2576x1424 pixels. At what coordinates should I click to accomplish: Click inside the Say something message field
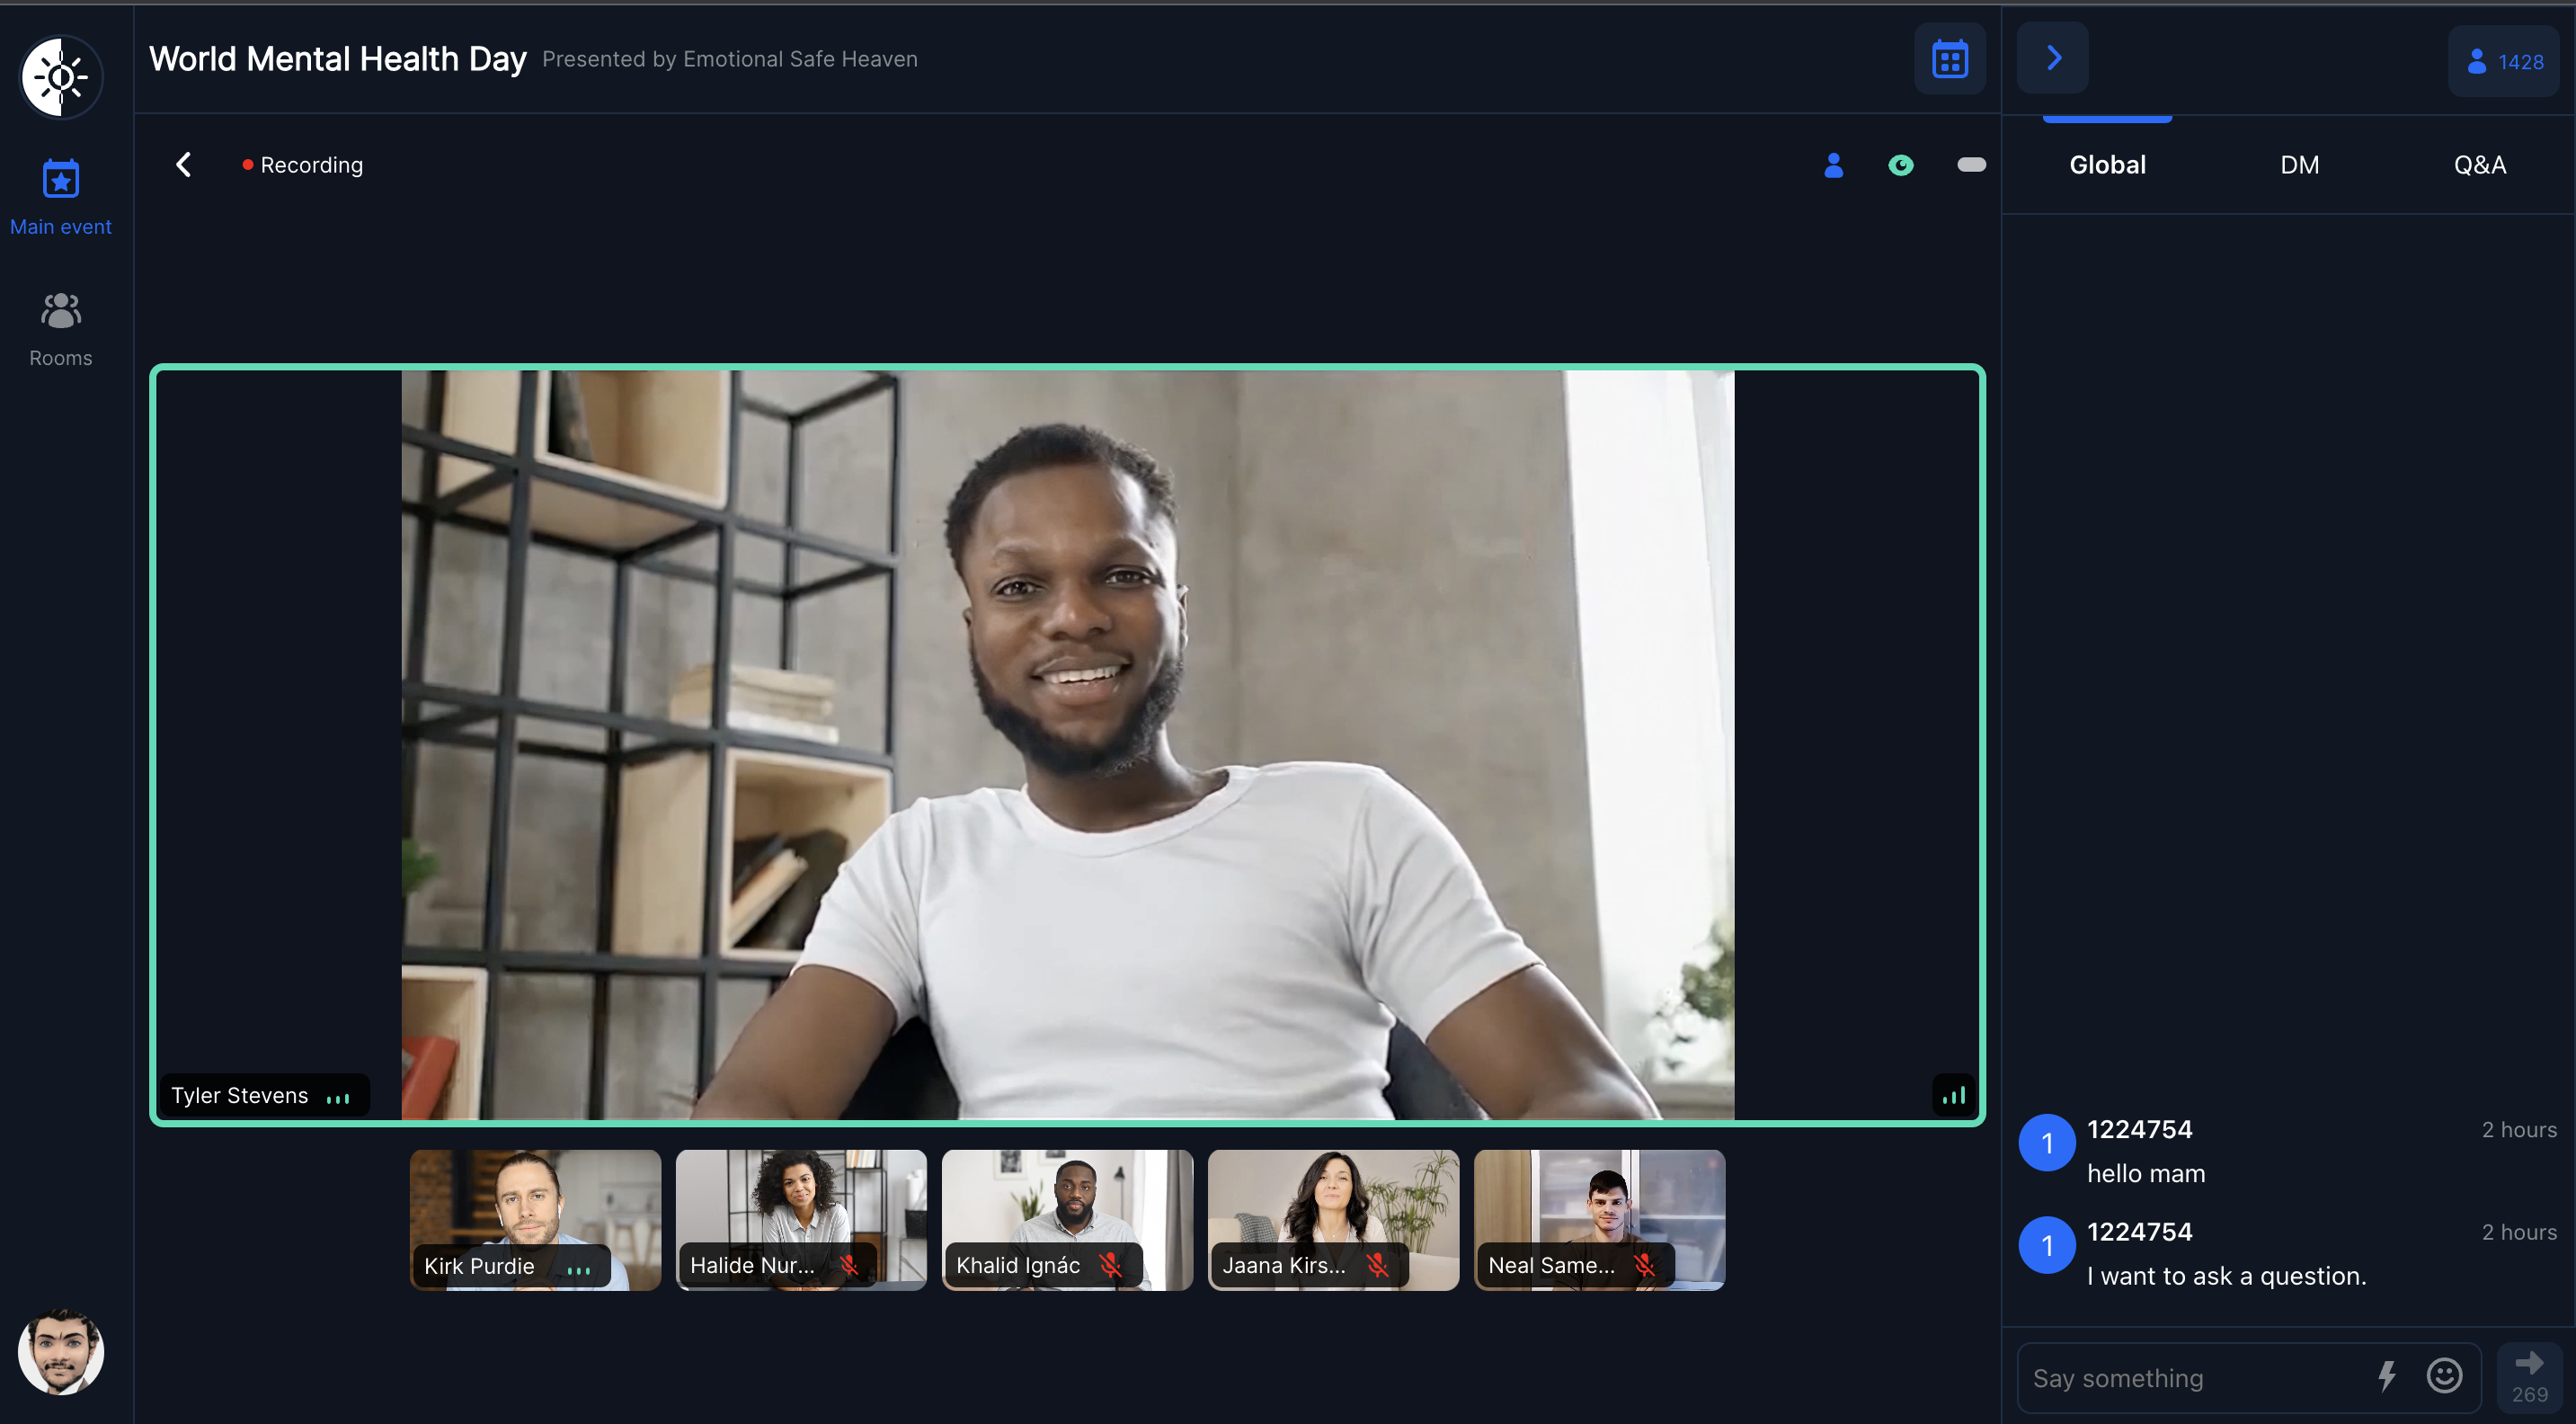[2180, 1376]
